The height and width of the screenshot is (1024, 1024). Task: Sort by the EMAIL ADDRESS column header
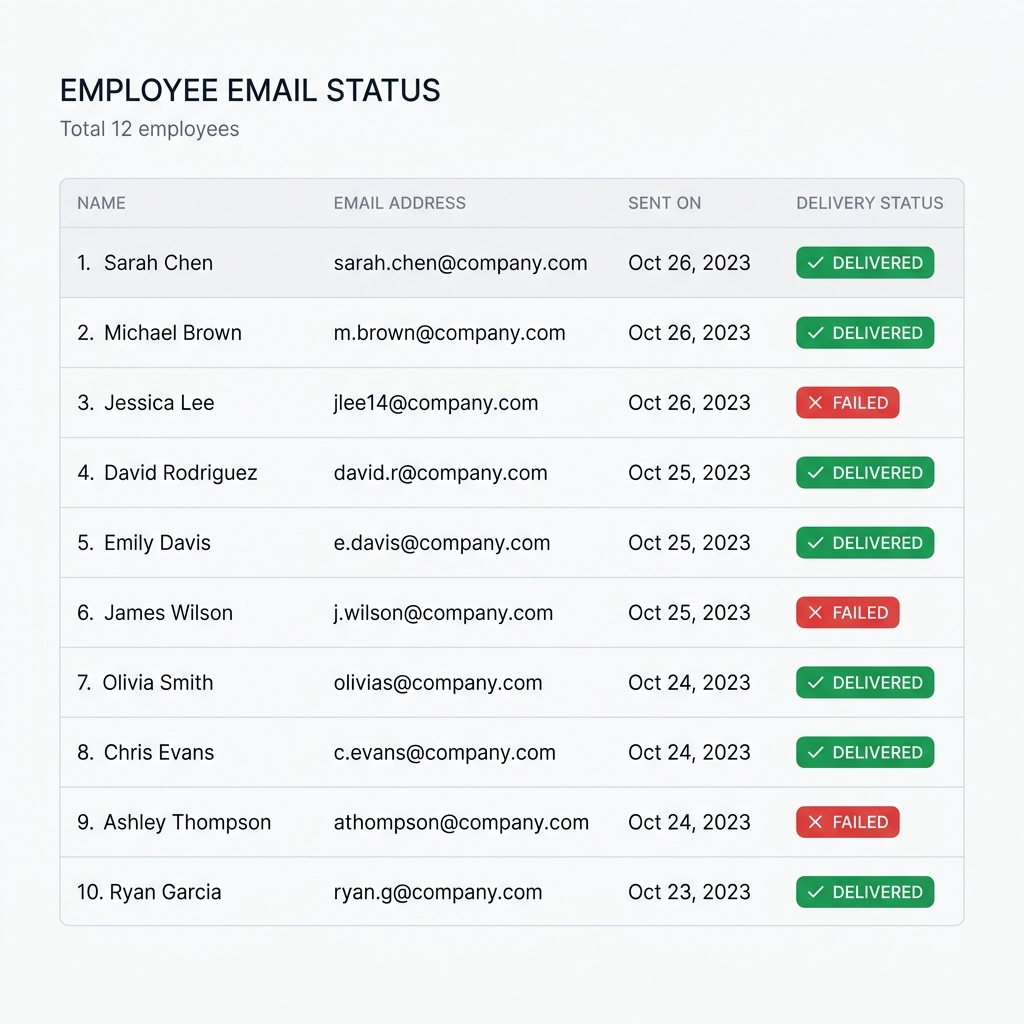pyautogui.click(x=400, y=203)
